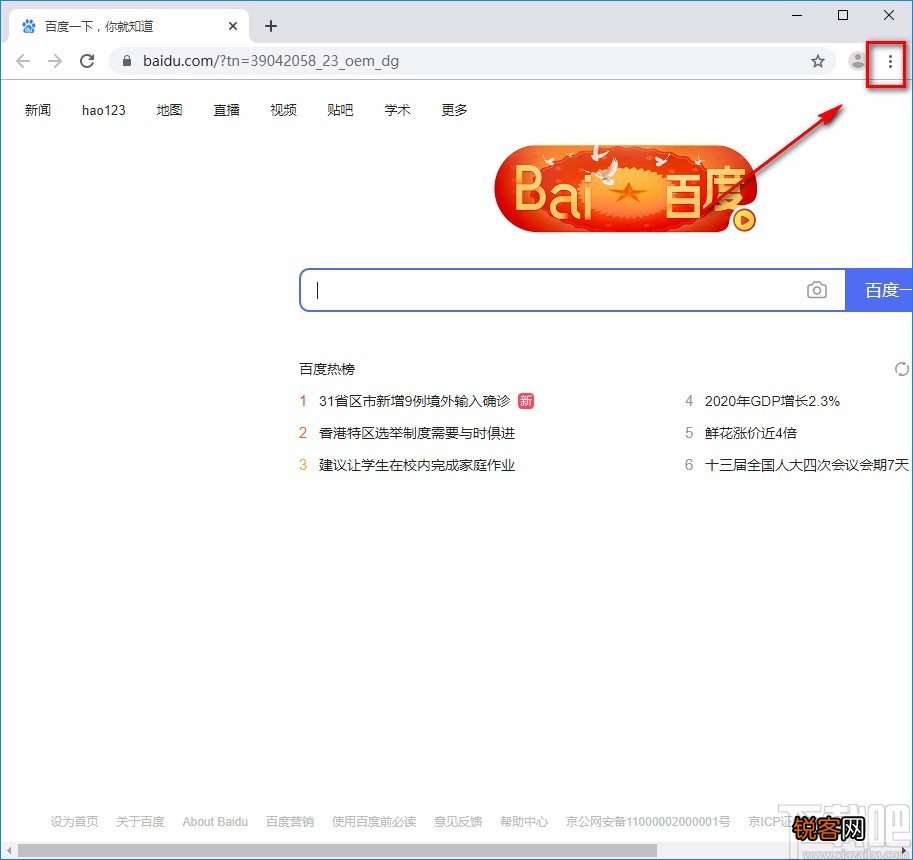The image size is (913, 860).
Task: Minimize the browser window
Action: pyautogui.click(x=797, y=15)
